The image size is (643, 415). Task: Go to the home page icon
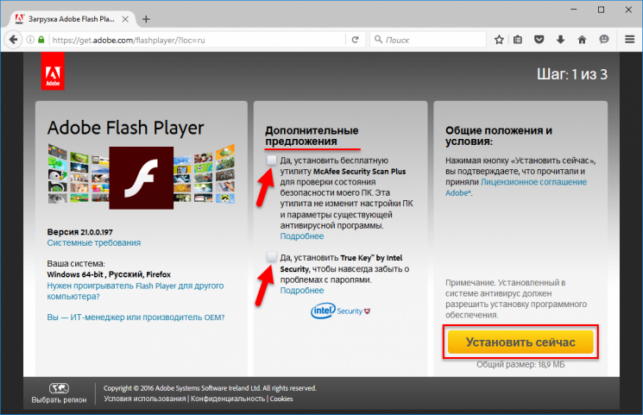click(x=582, y=40)
